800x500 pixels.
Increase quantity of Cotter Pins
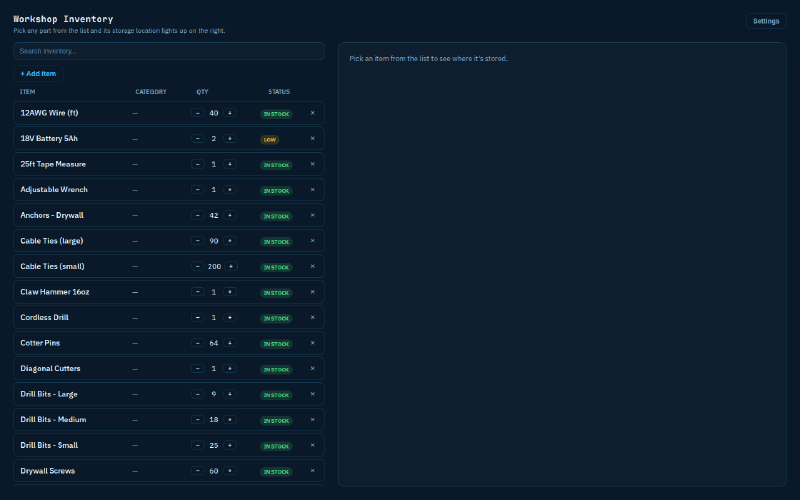(230, 343)
